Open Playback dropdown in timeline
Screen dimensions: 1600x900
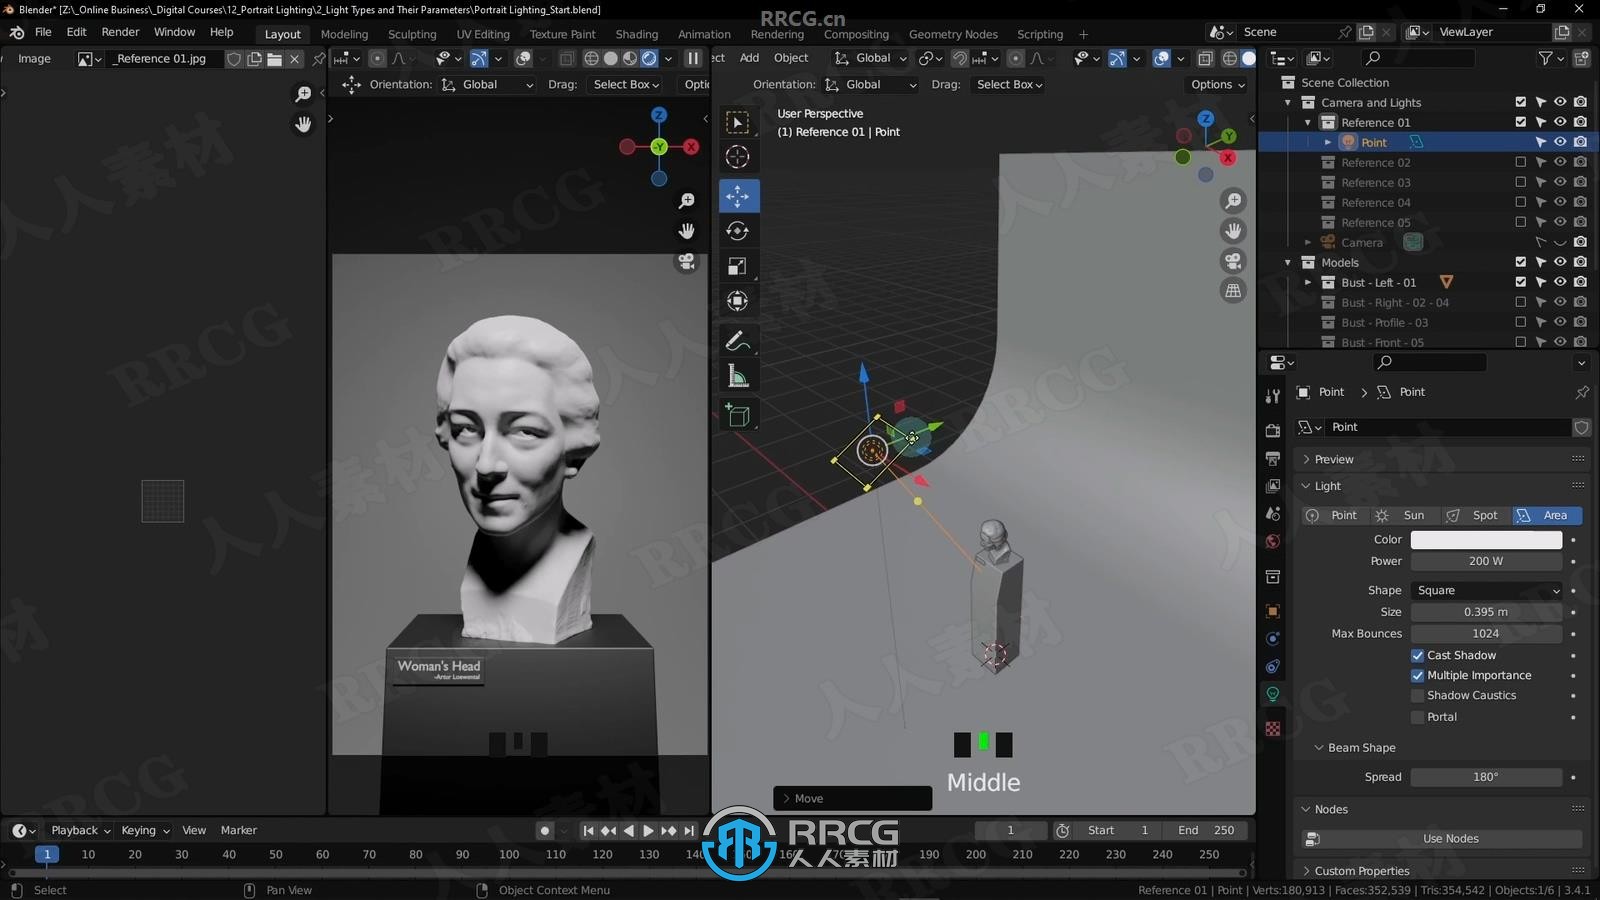[81, 830]
